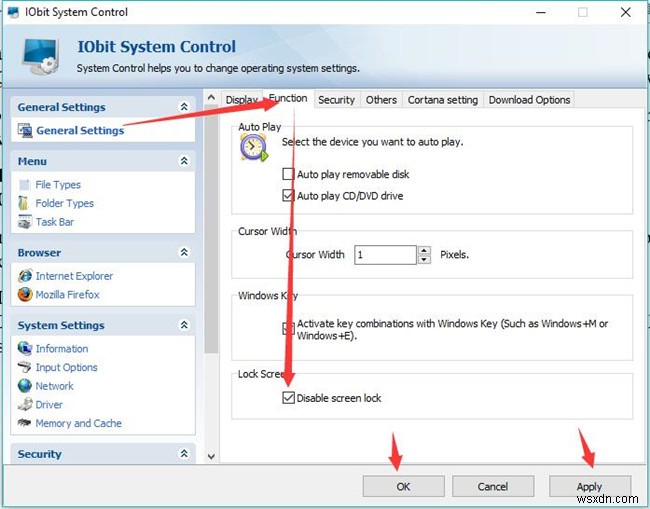The image size is (650, 509).
Task: Toggle Activate key combinations with Windows Key
Action: tap(288, 329)
